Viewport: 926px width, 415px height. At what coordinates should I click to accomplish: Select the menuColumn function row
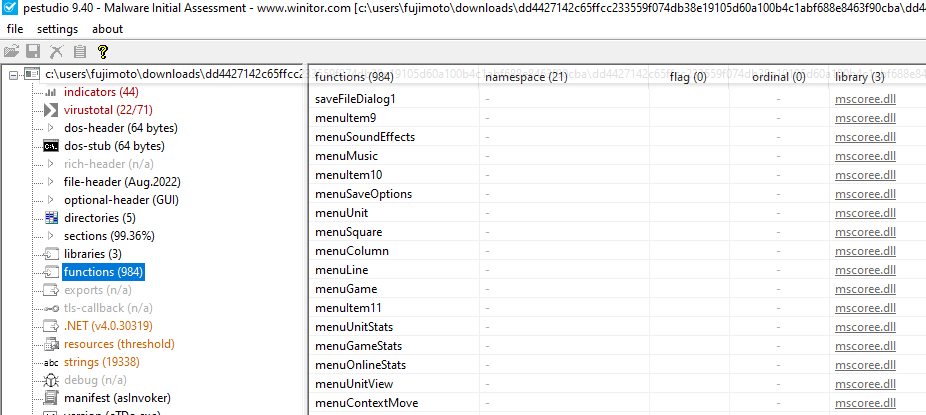(617, 251)
